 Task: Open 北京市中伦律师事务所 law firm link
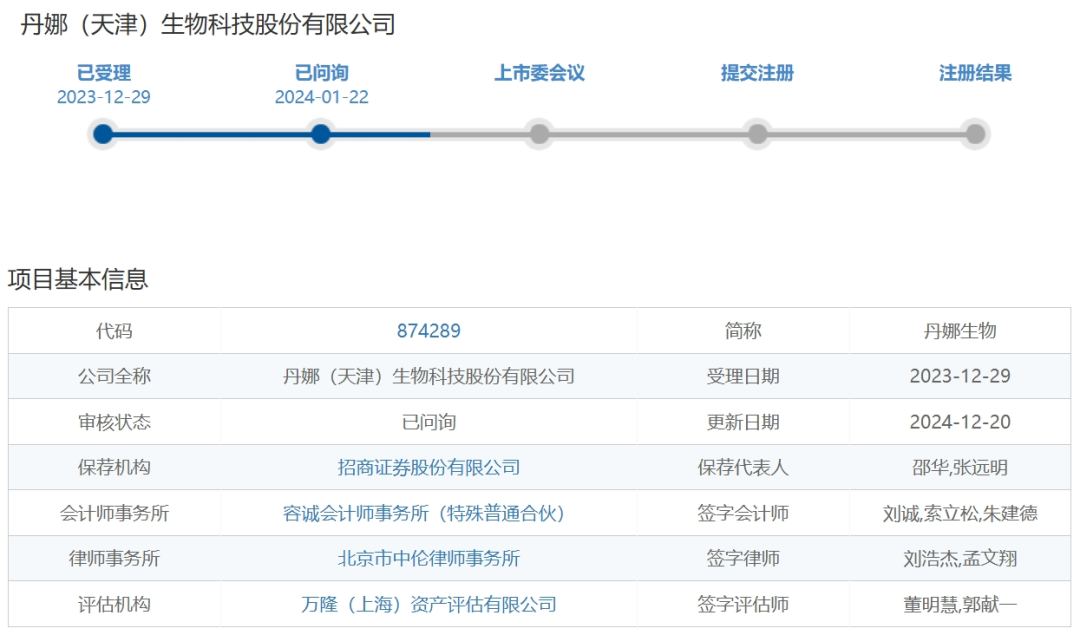pyautogui.click(x=428, y=559)
